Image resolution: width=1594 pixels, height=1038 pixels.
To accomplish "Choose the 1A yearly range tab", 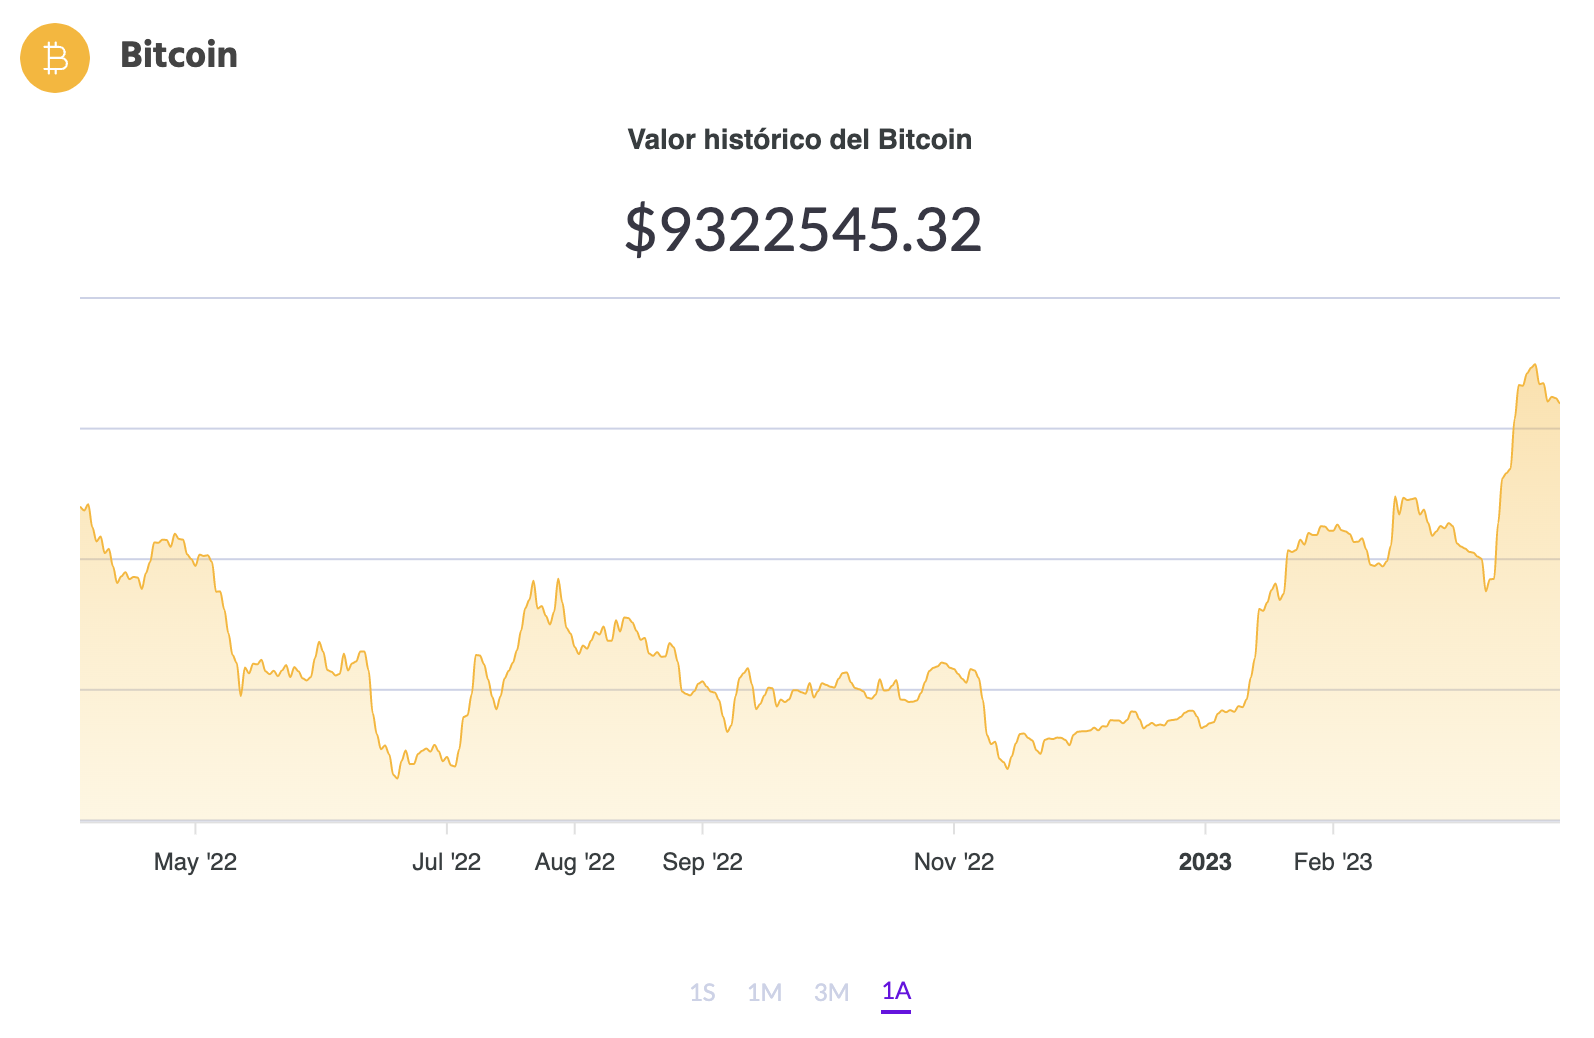I will click(x=896, y=991).
